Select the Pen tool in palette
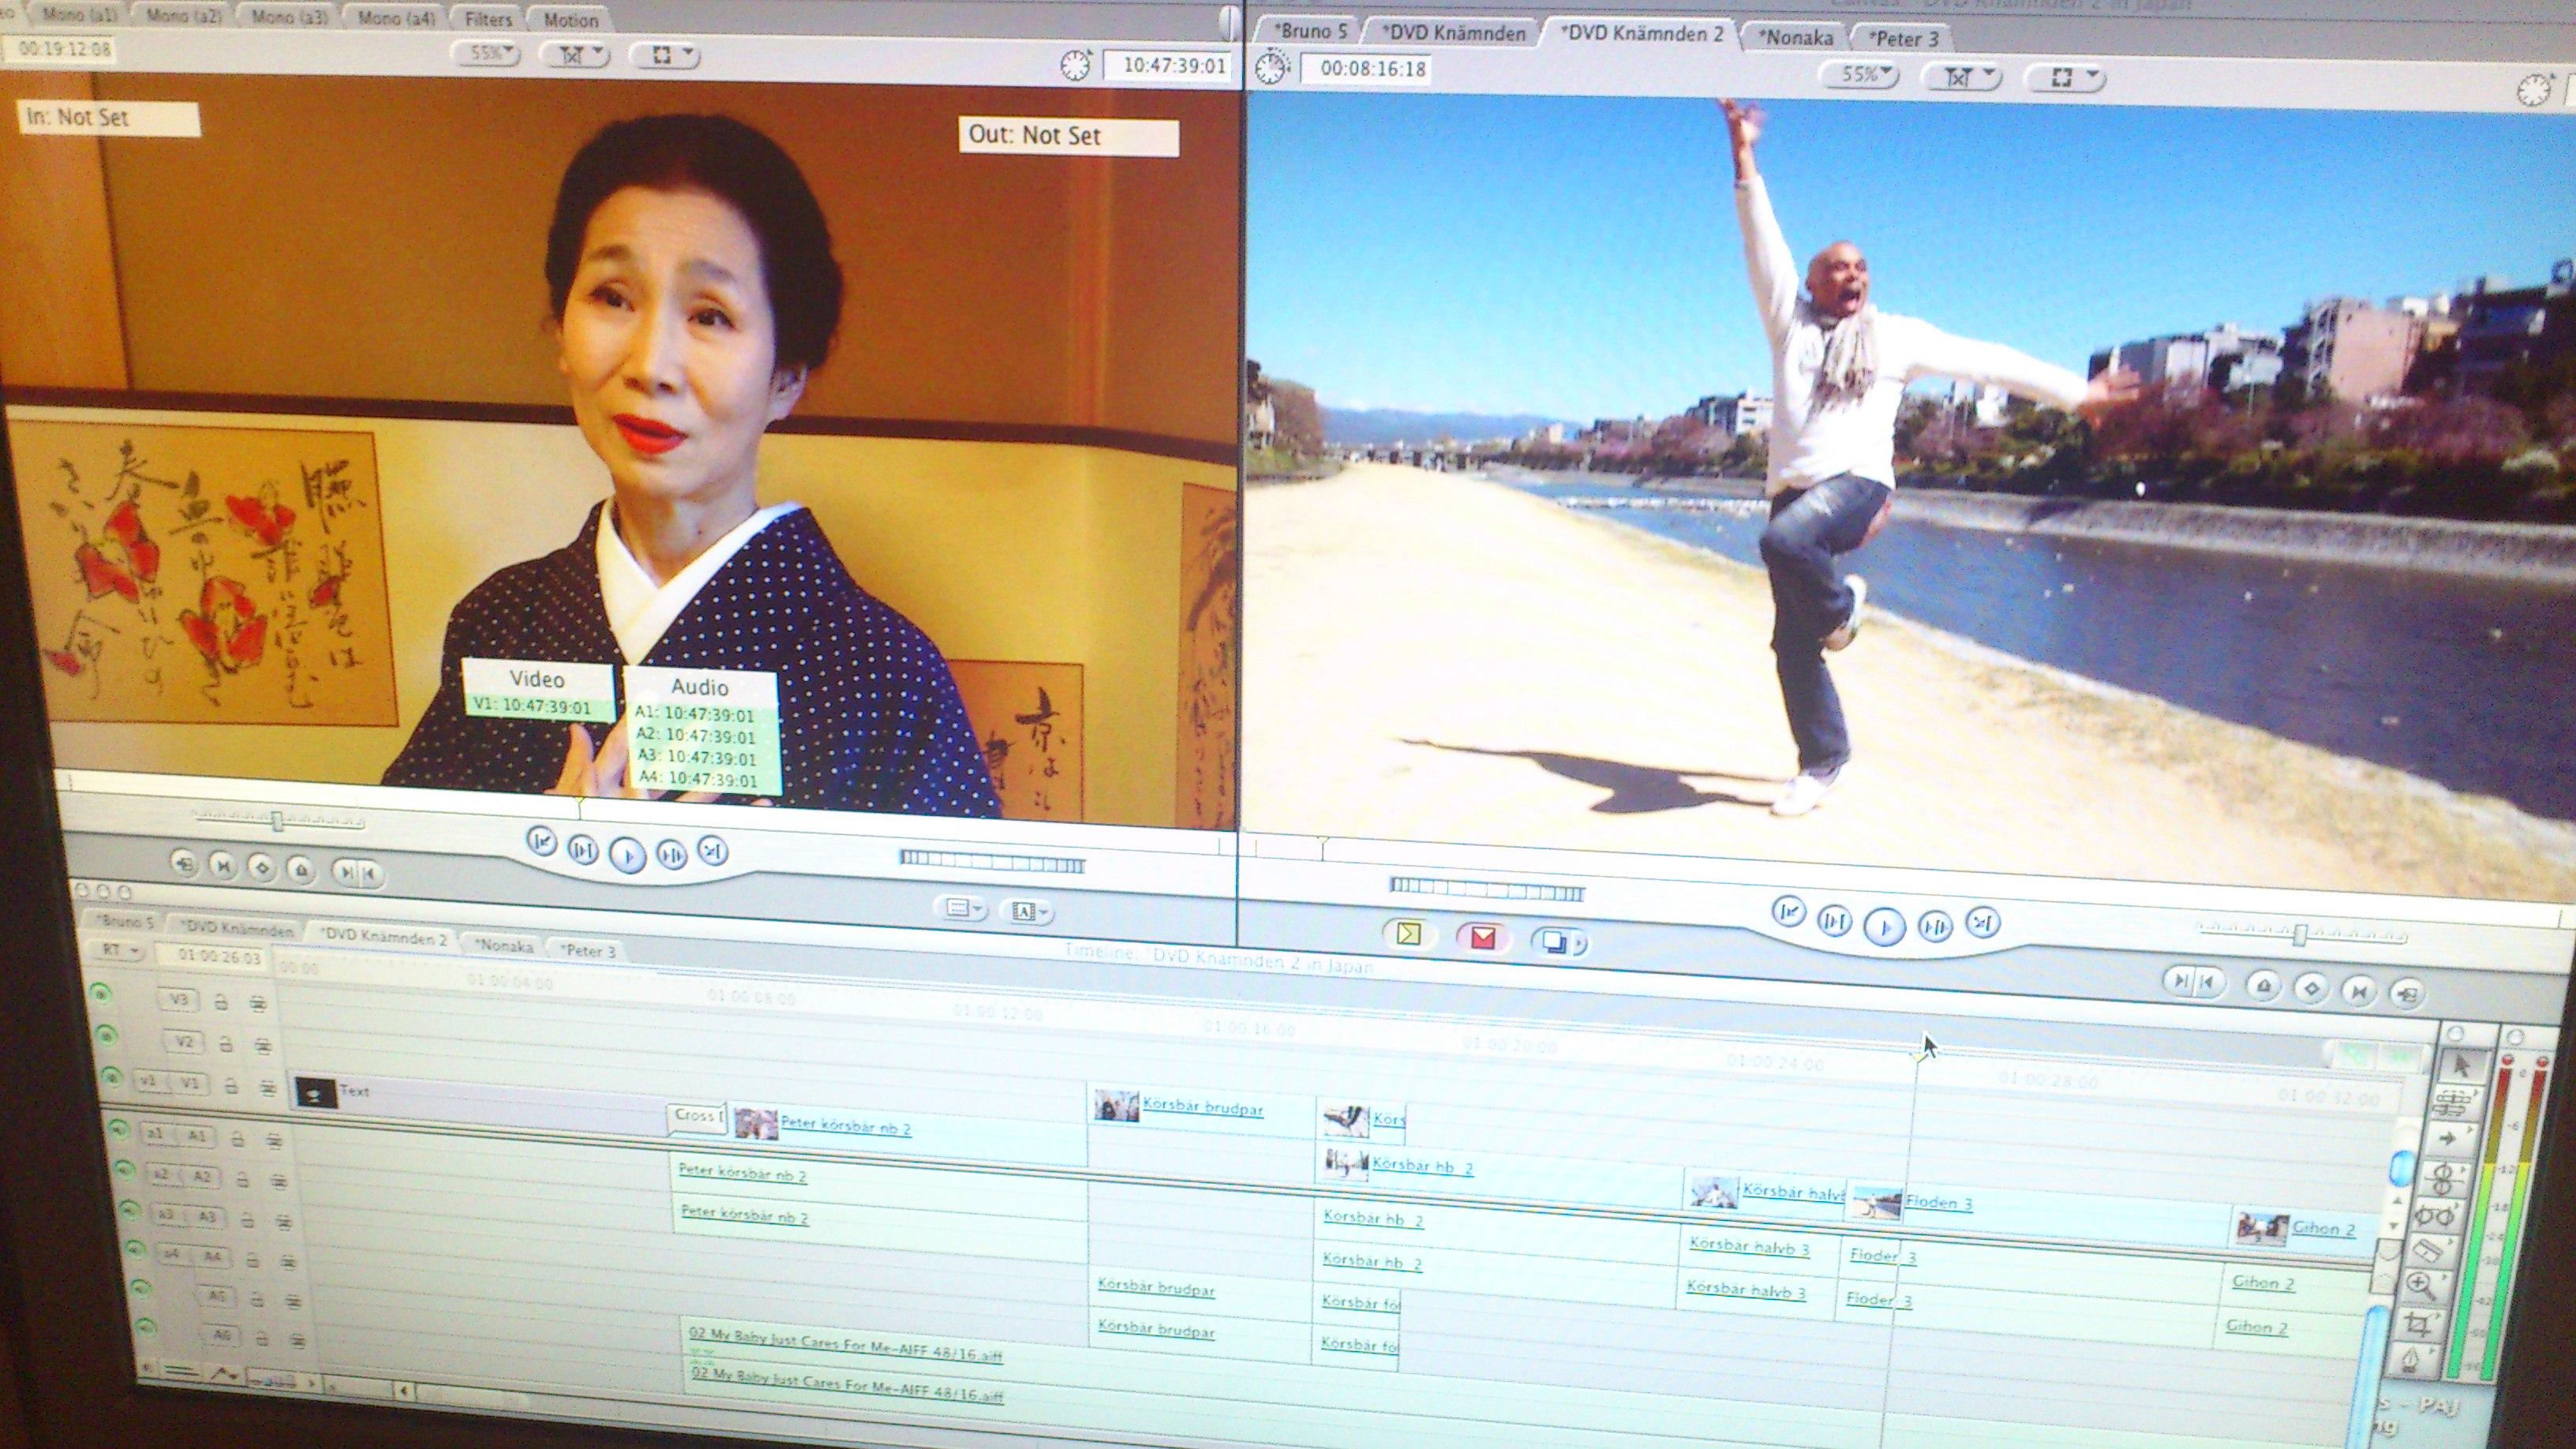Viewport: 2576px width, 1449px height. [2411, 1362]
